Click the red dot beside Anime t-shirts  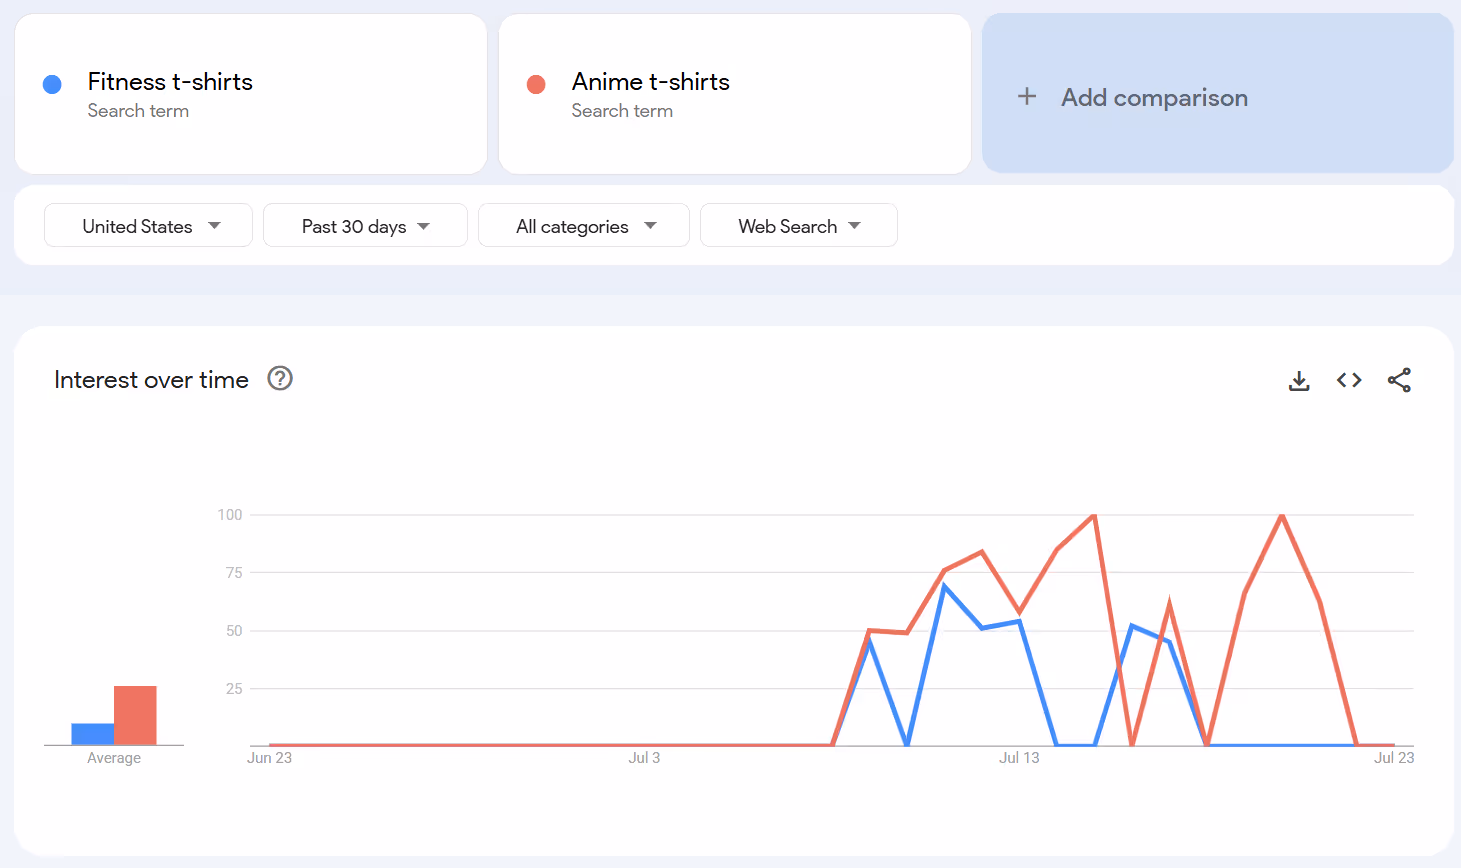536,85
